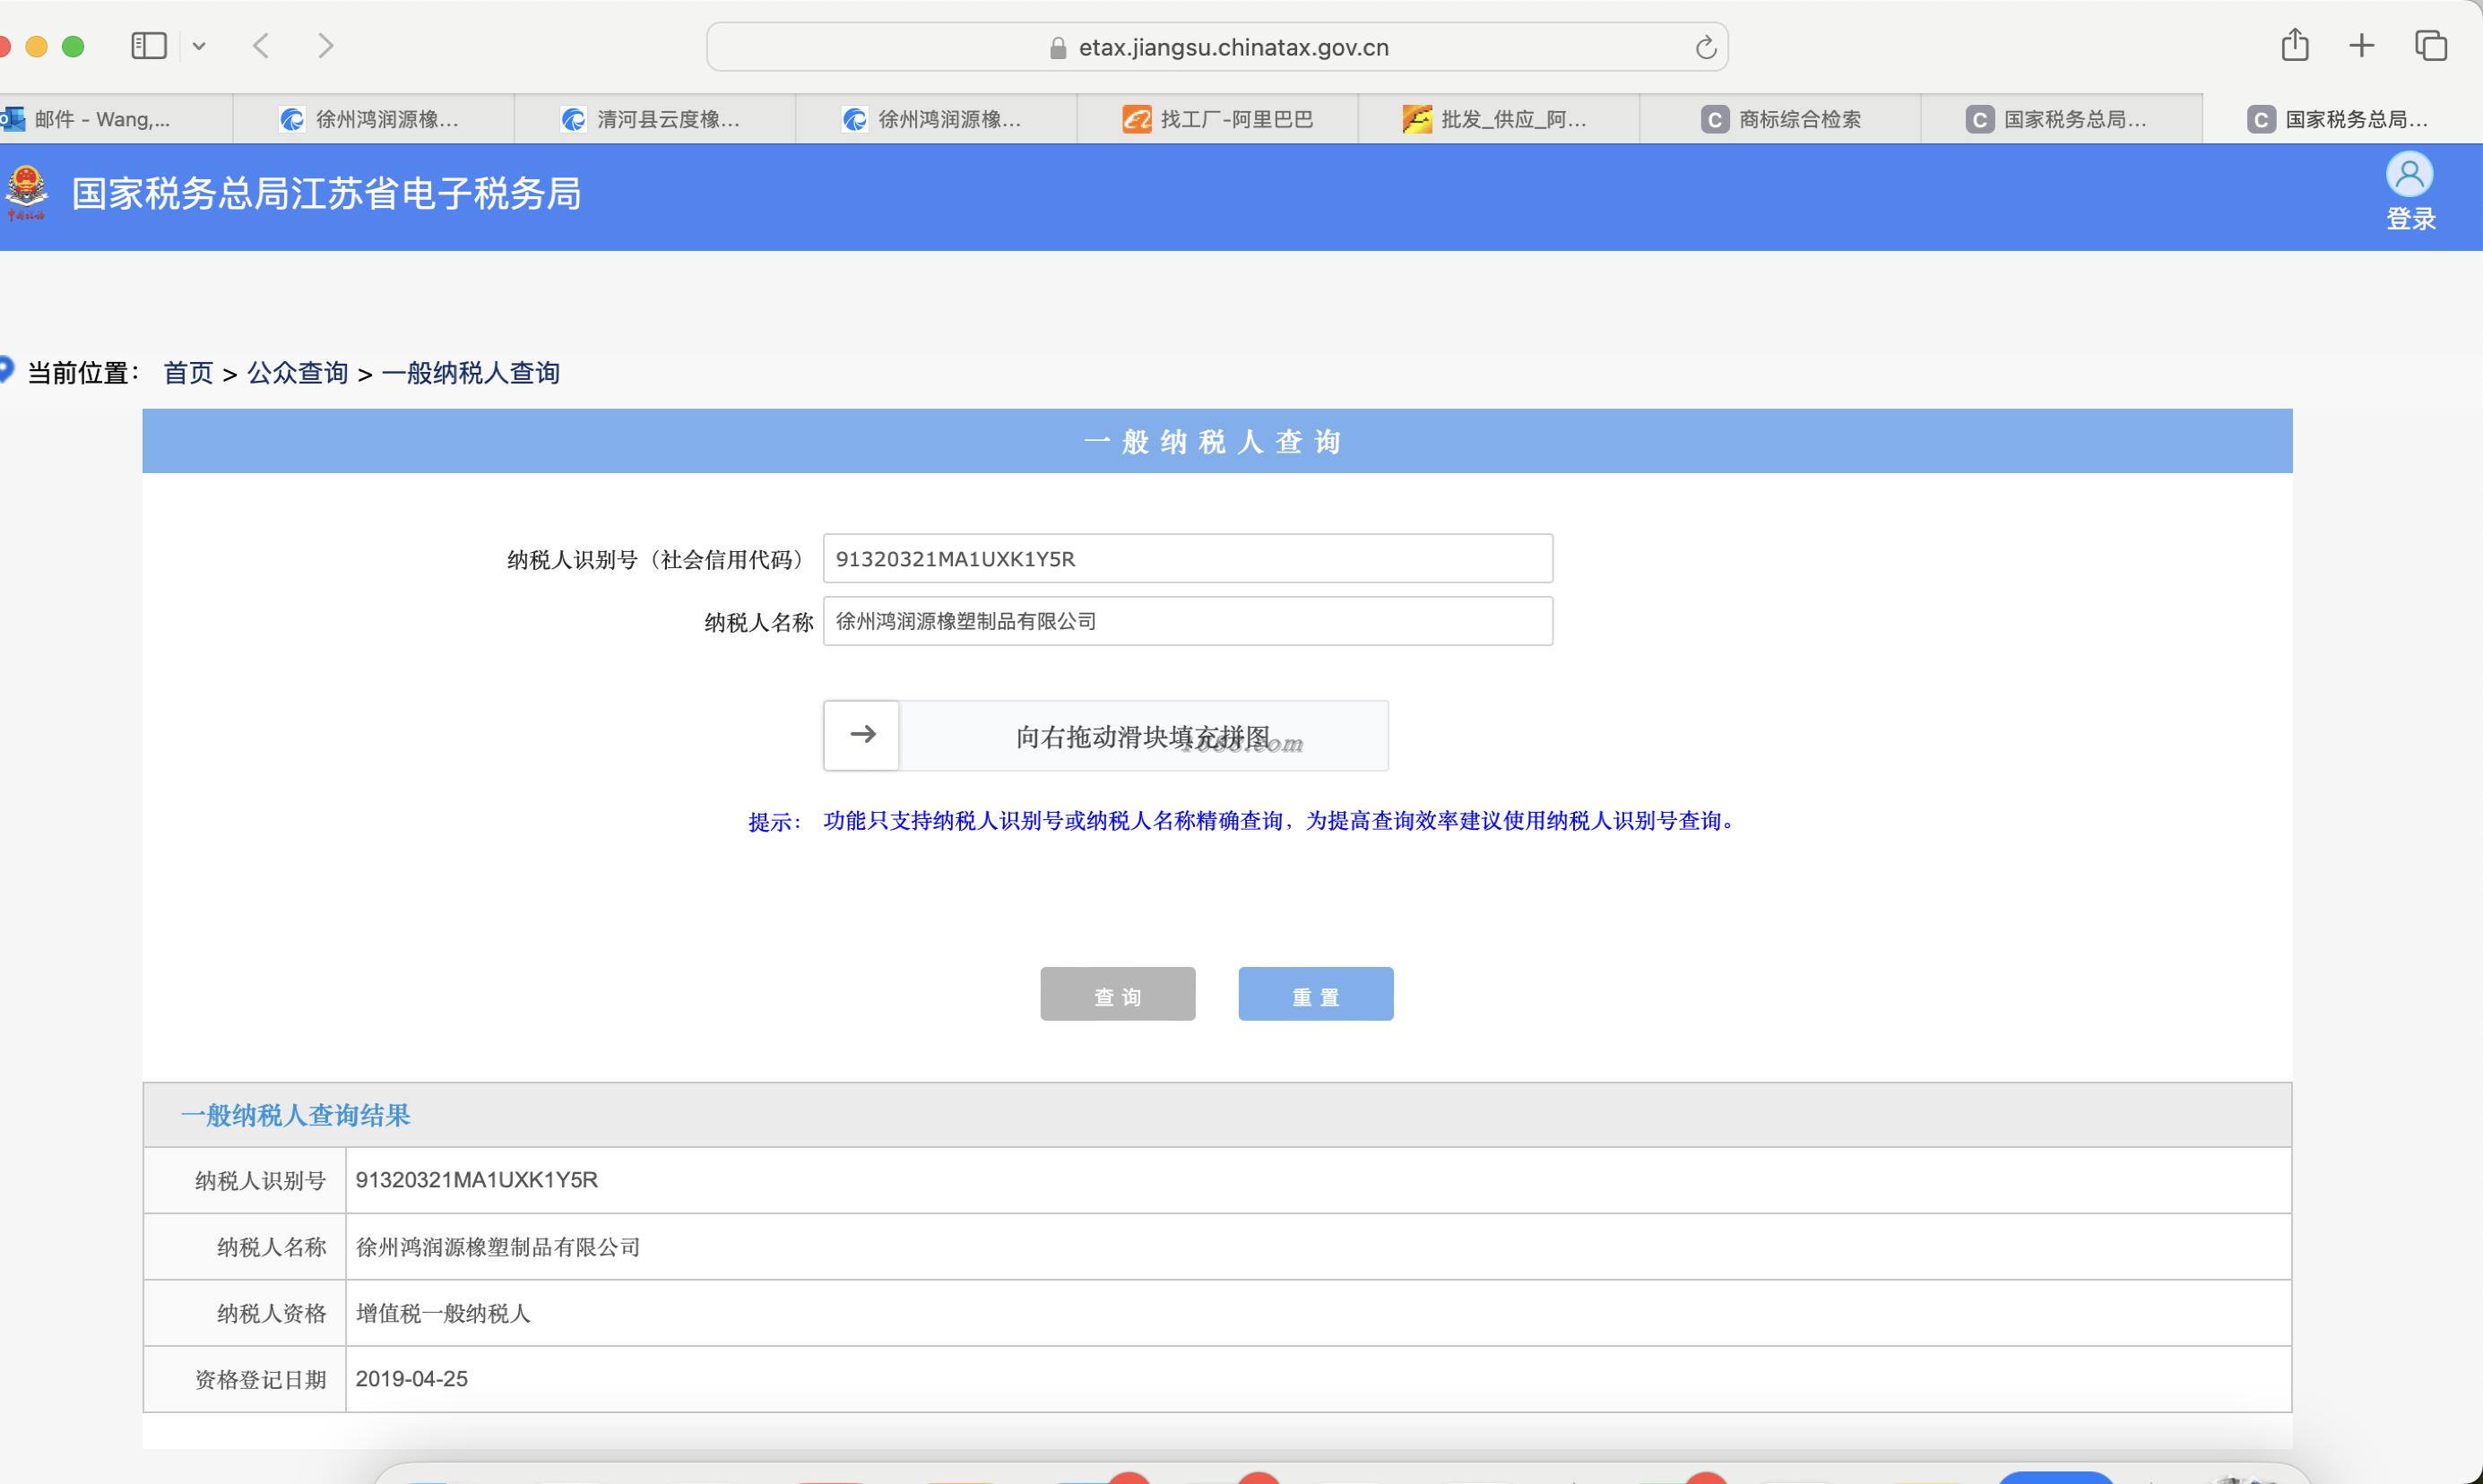Viewport: 2483px width, 1484px height.
Task: Click the captcha slider arrow handle
Action: pos(862,736)
